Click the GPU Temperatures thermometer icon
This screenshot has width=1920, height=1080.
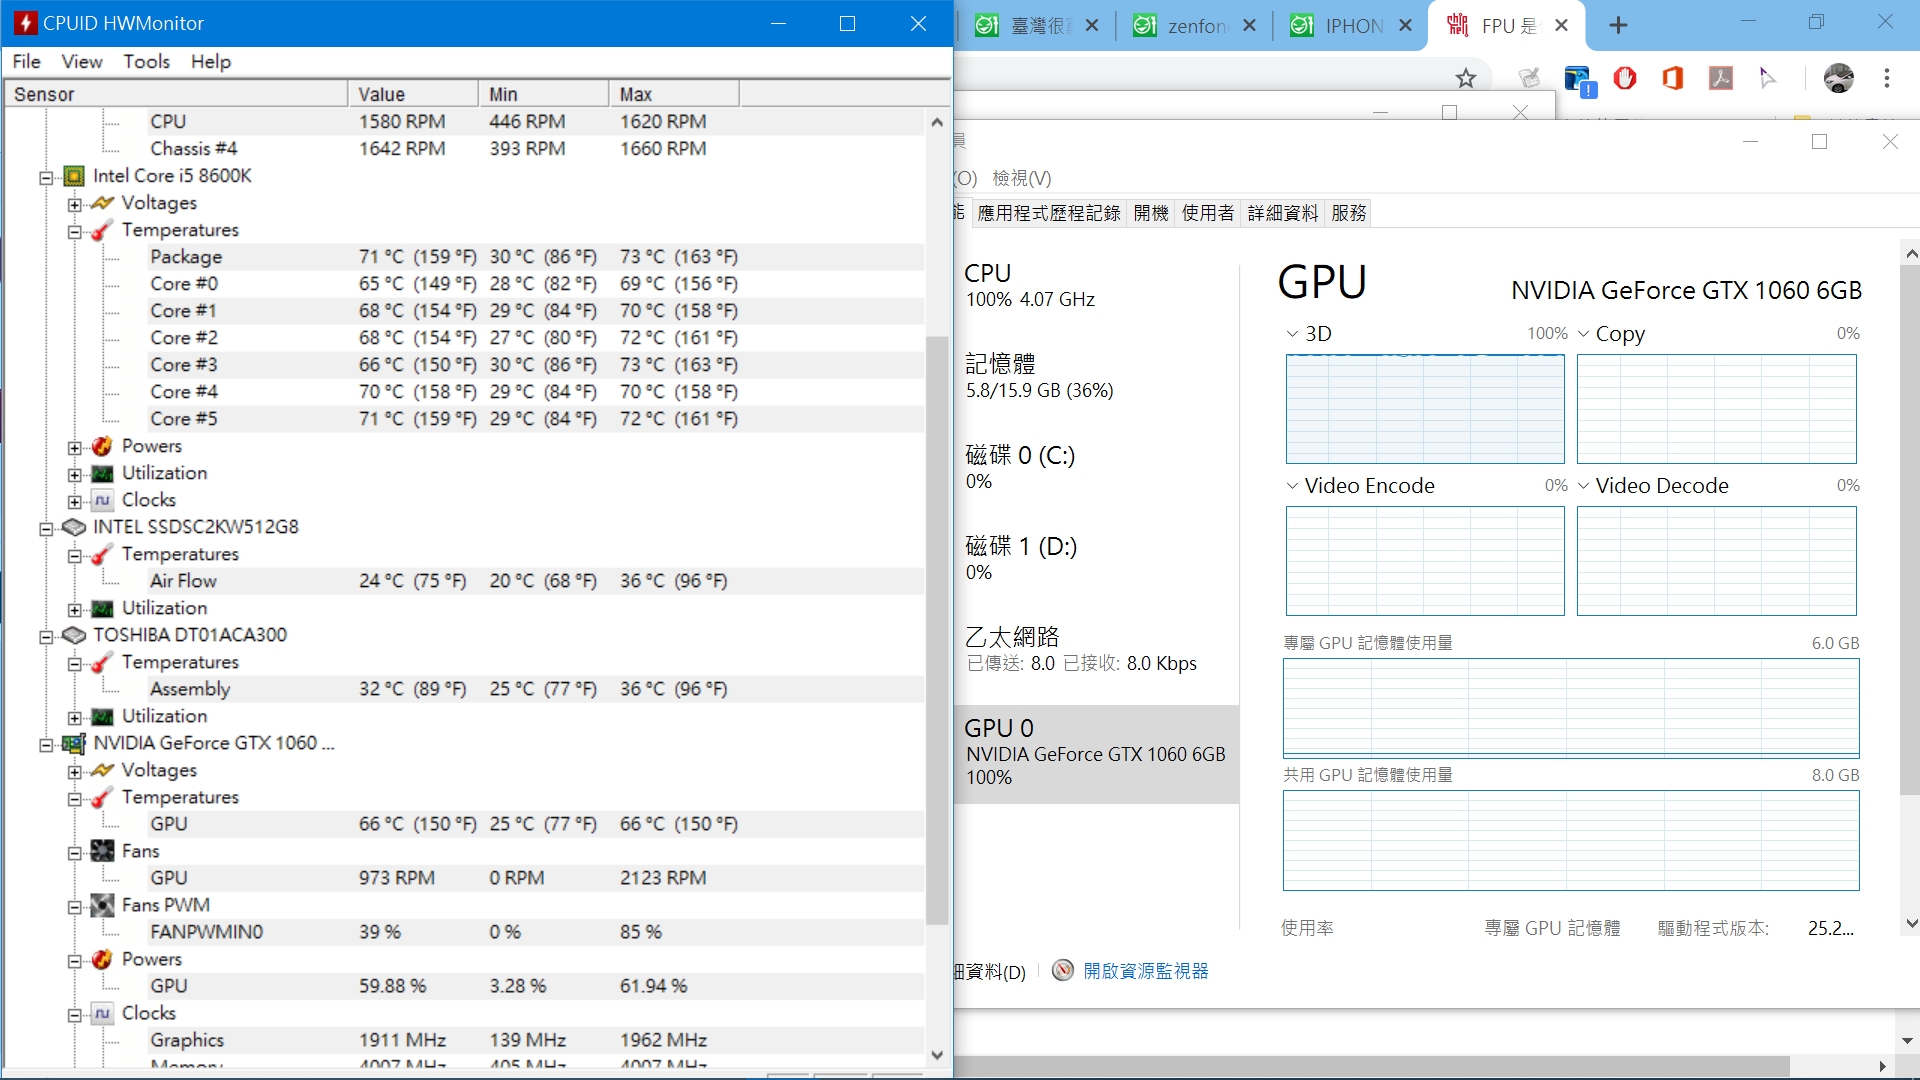click(102, 797)
